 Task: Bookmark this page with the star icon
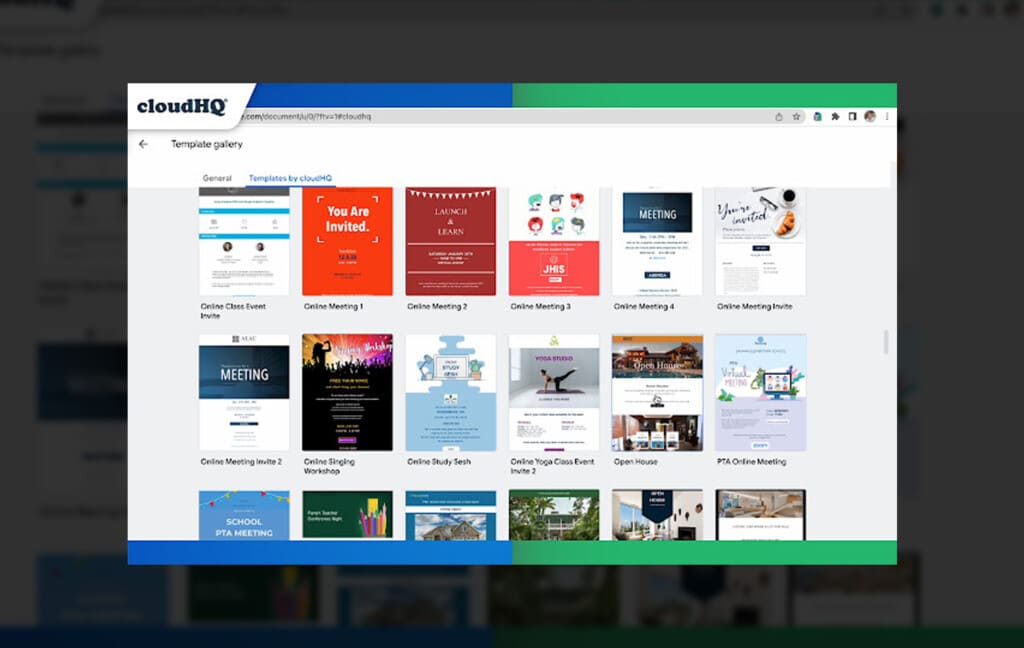[x=796, y=117]
